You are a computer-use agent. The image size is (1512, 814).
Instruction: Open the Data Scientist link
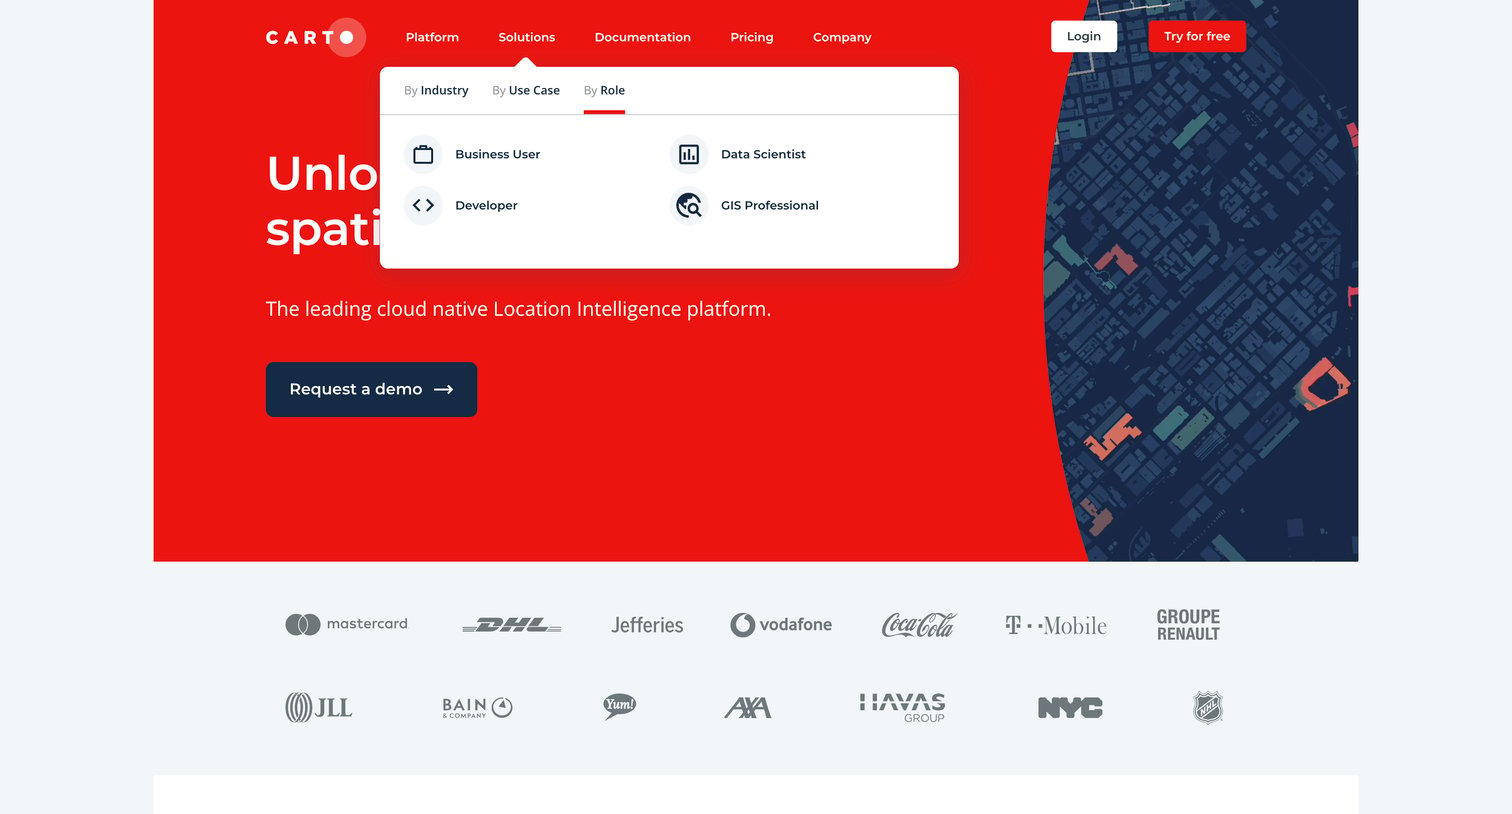click(x=763, y=154)
